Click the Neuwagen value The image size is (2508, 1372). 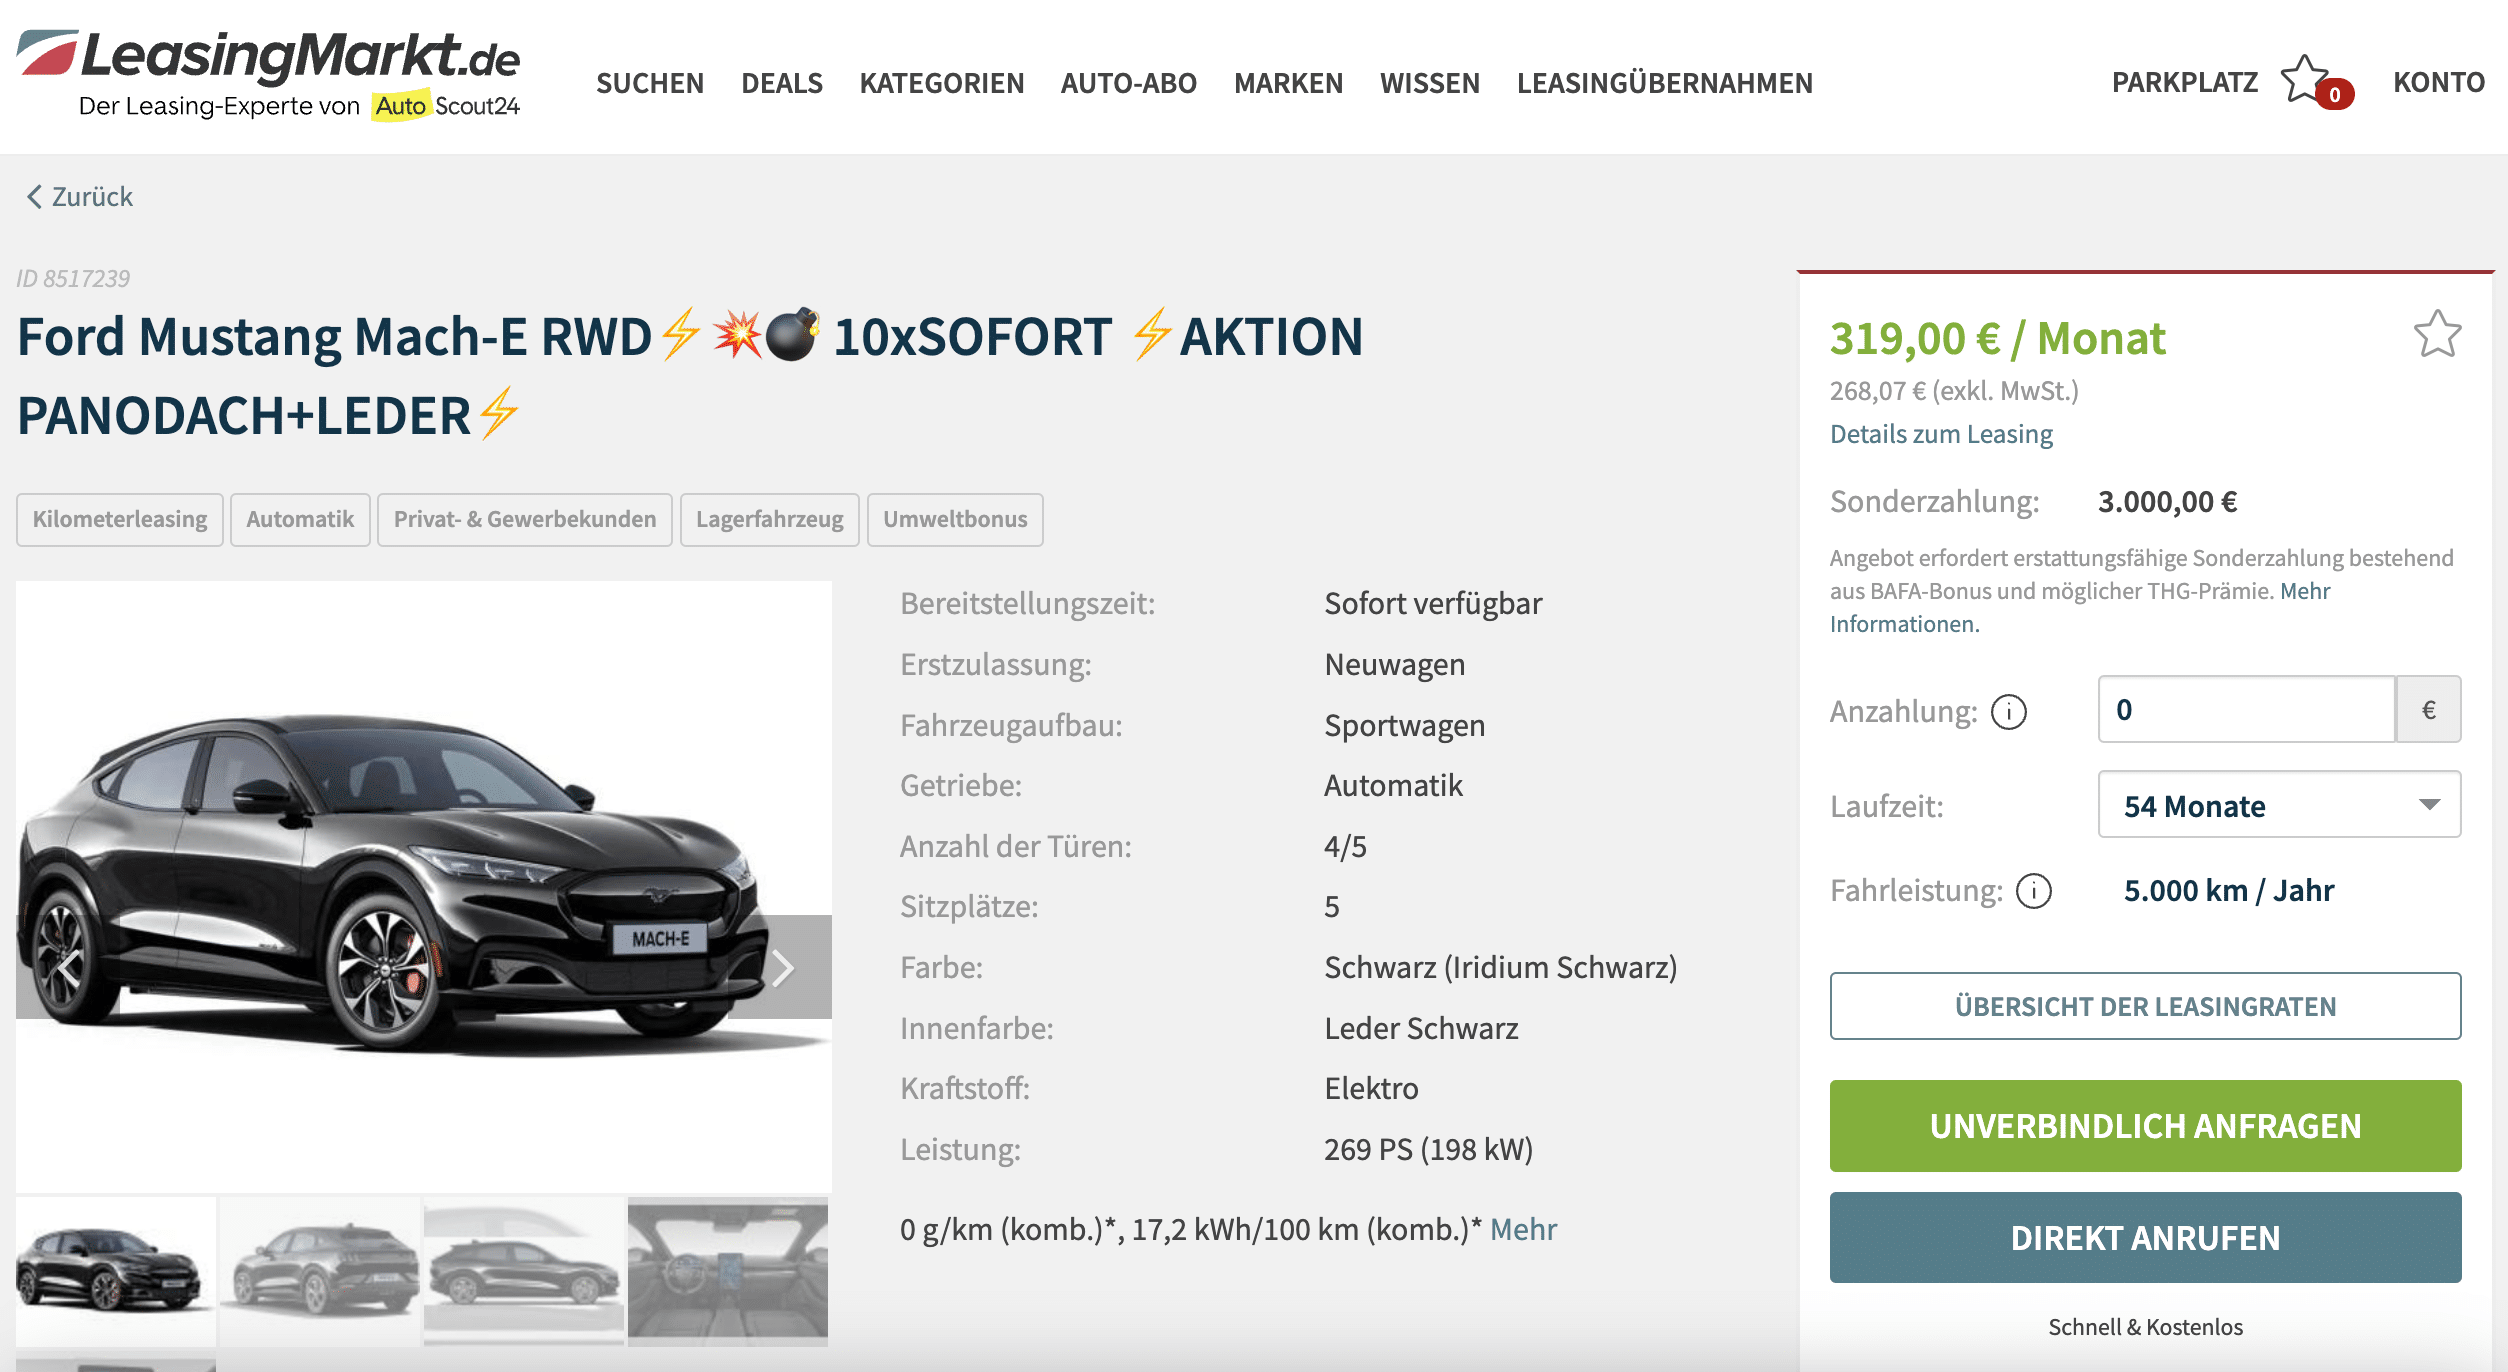[1394, 664]
